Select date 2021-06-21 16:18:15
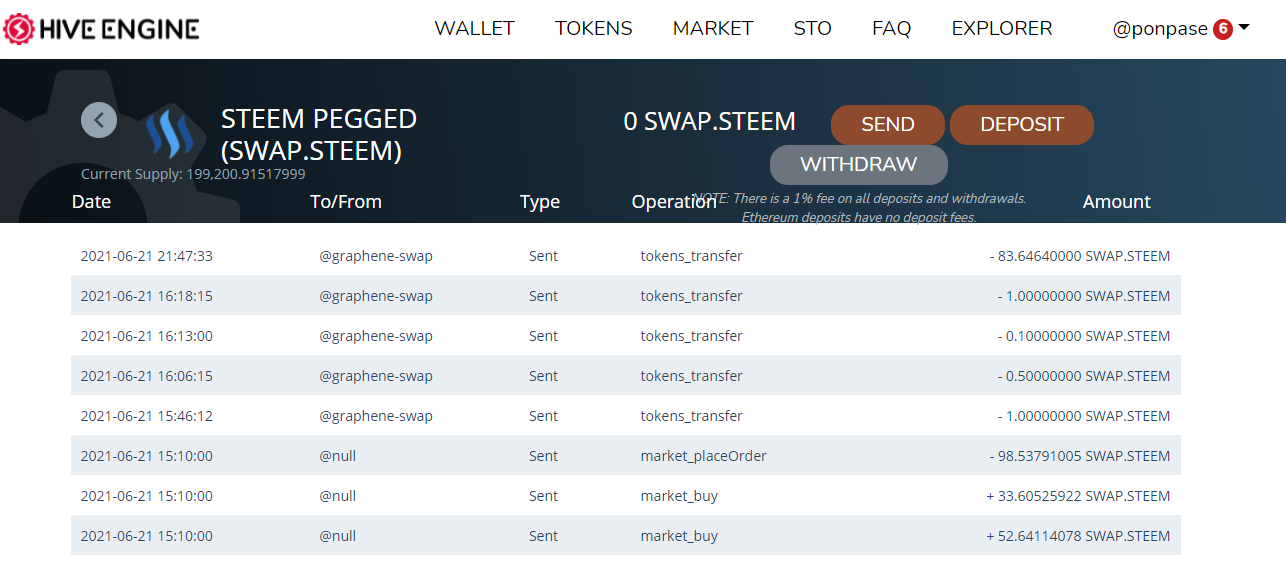This screenshot has width=1286, height=566. pos(147,296)
